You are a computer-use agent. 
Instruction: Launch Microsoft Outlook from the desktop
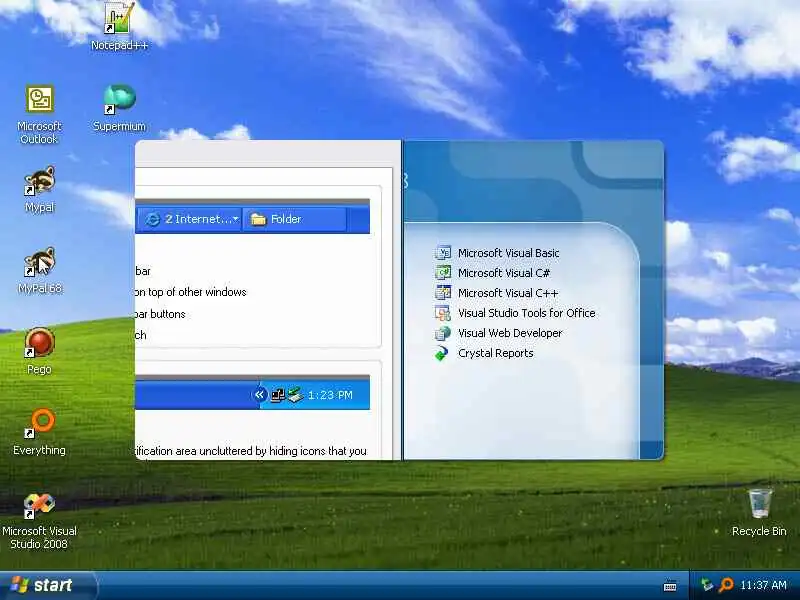pos(39,114)
